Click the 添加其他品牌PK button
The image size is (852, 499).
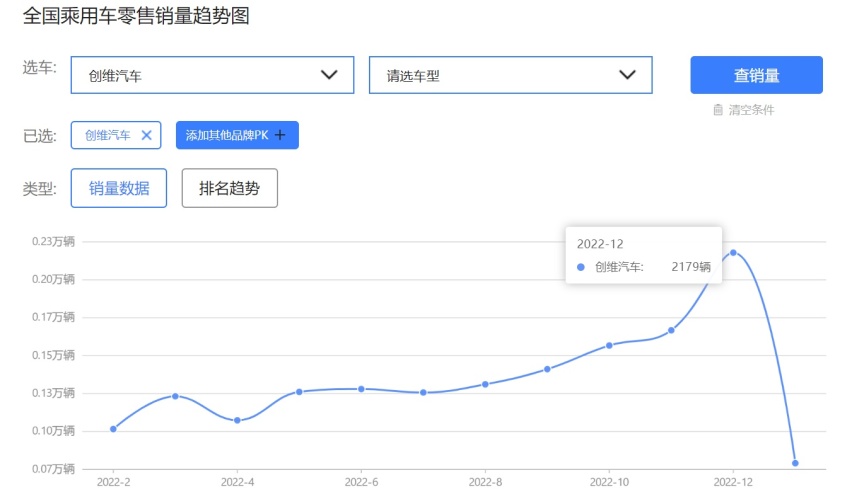237,135
